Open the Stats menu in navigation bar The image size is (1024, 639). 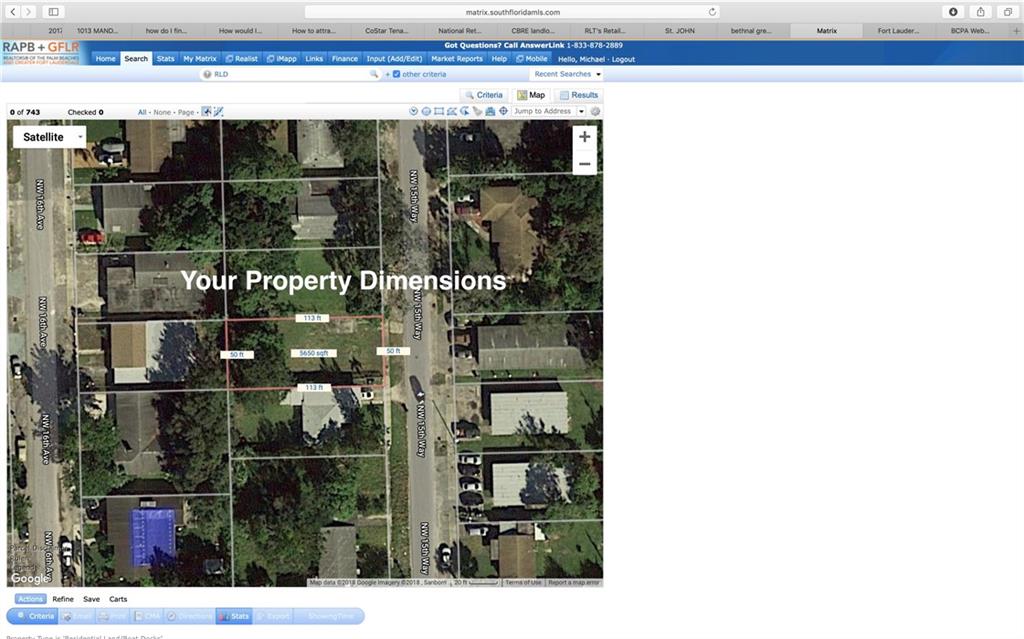click(x=165, y=59)
